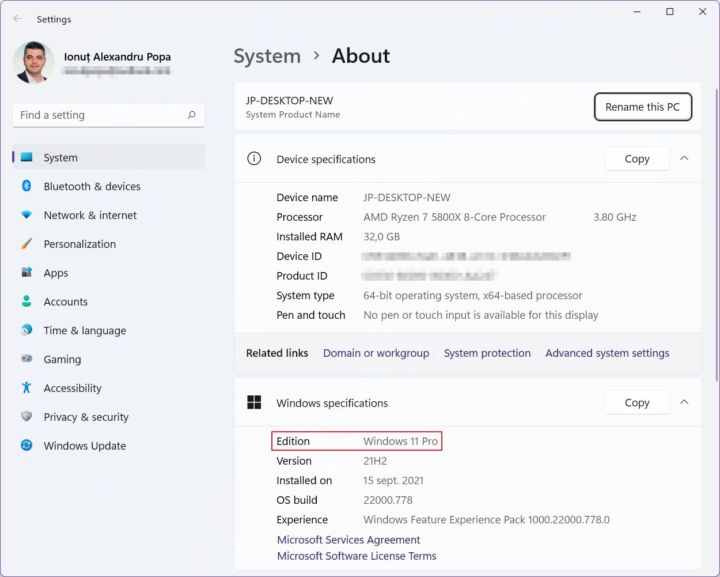
Task: Click the Time & language globe icon
Action: coord(27,330)
